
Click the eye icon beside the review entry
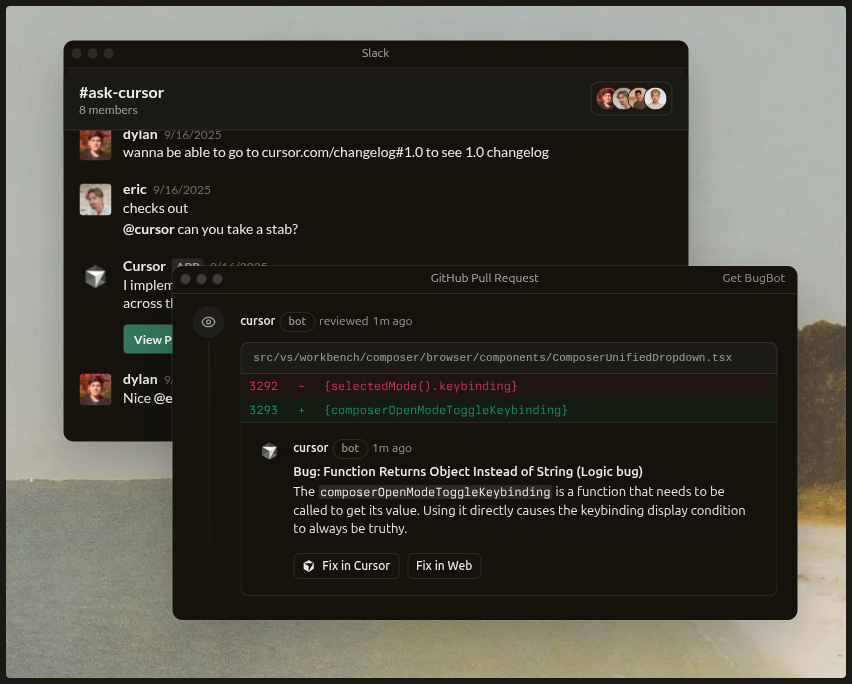click(208, 322)
